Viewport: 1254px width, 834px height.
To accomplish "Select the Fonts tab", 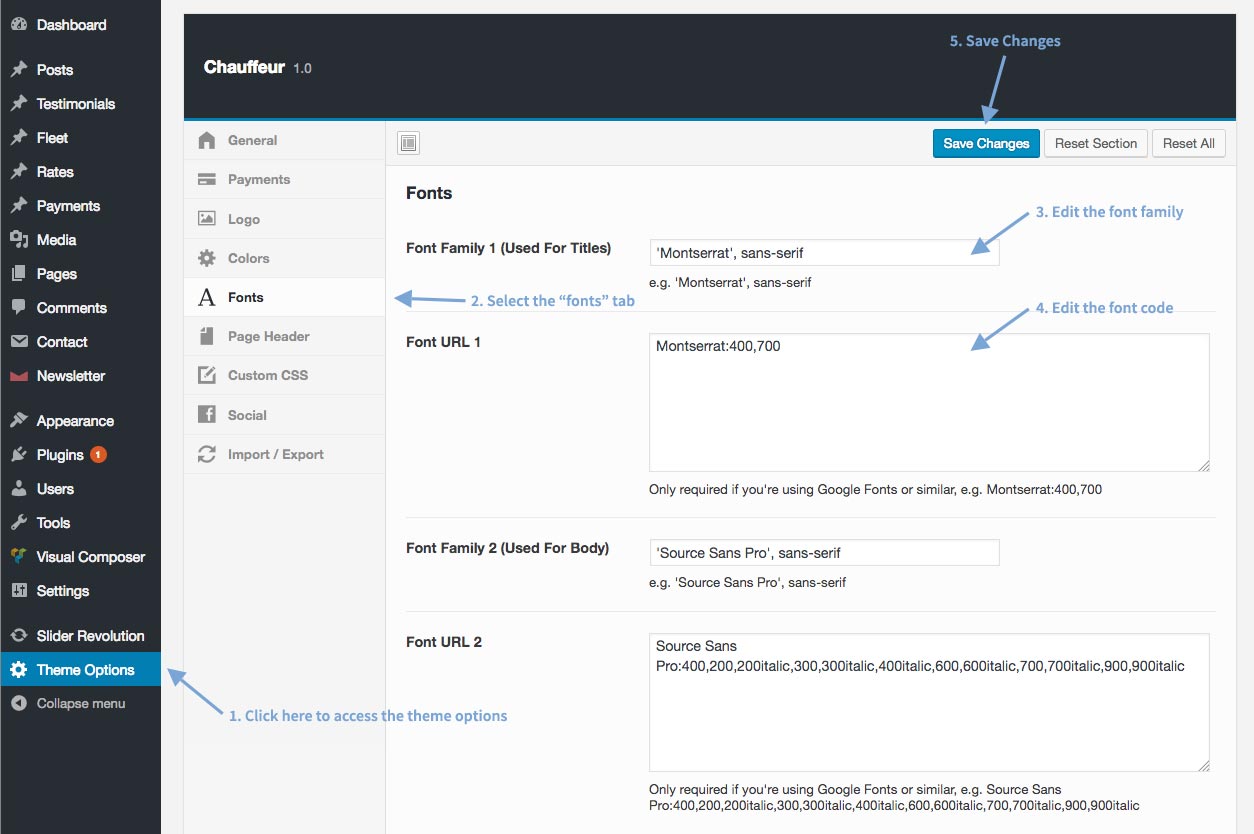I will coord(284,297).
